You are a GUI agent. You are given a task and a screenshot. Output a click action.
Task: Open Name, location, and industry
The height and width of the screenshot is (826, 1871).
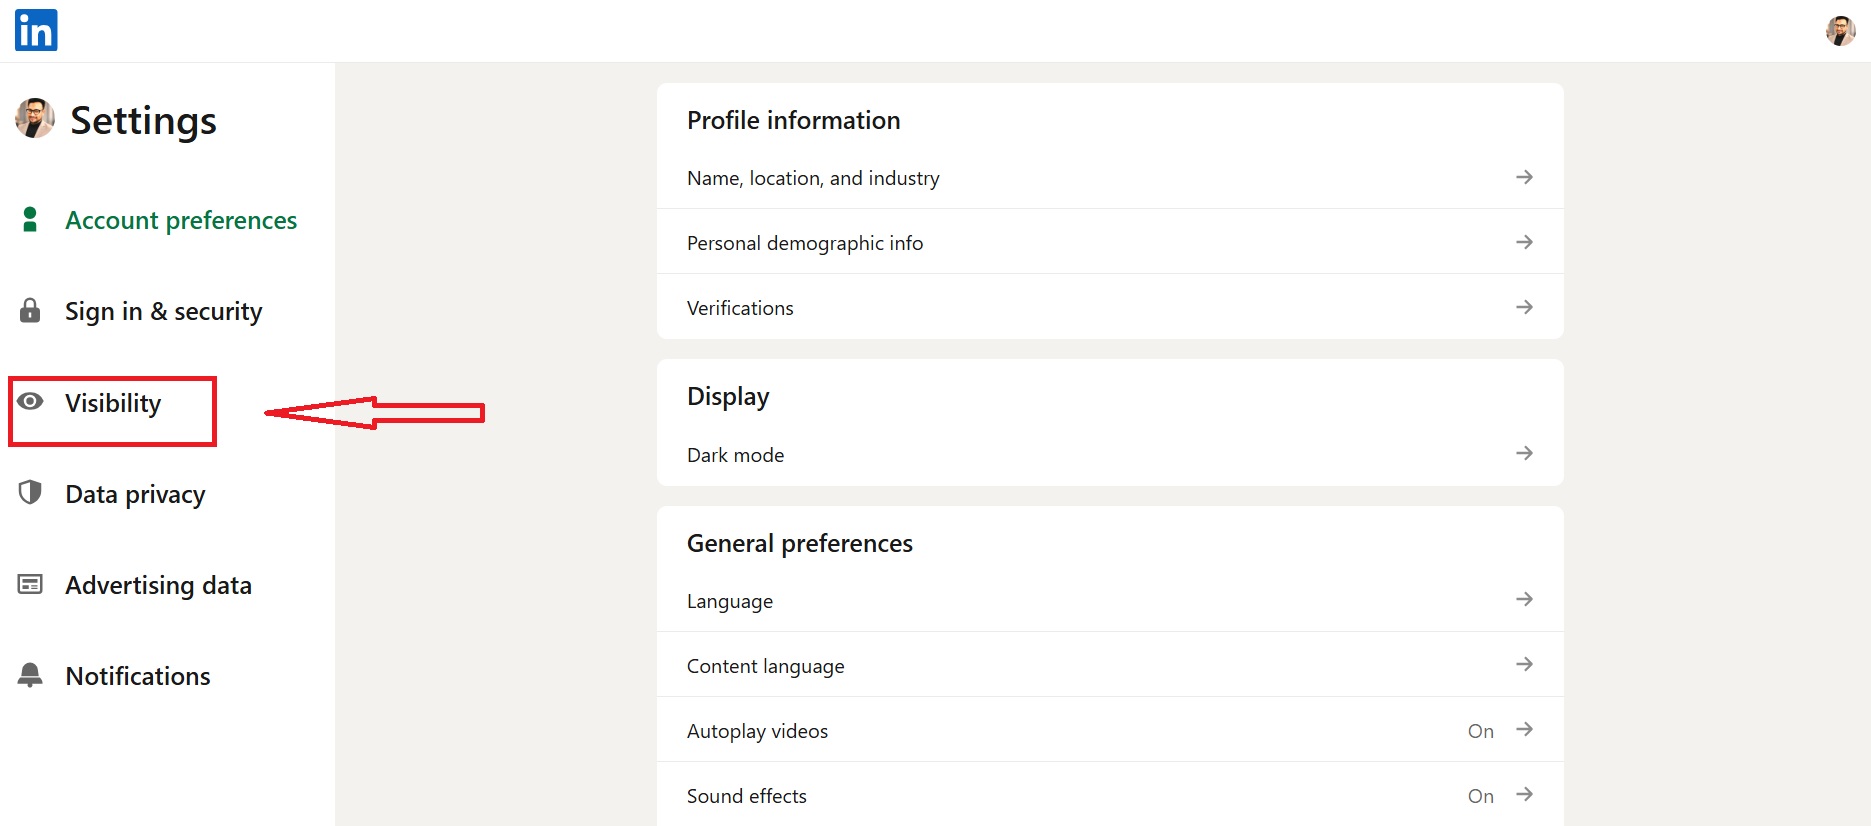(1110, 177)
